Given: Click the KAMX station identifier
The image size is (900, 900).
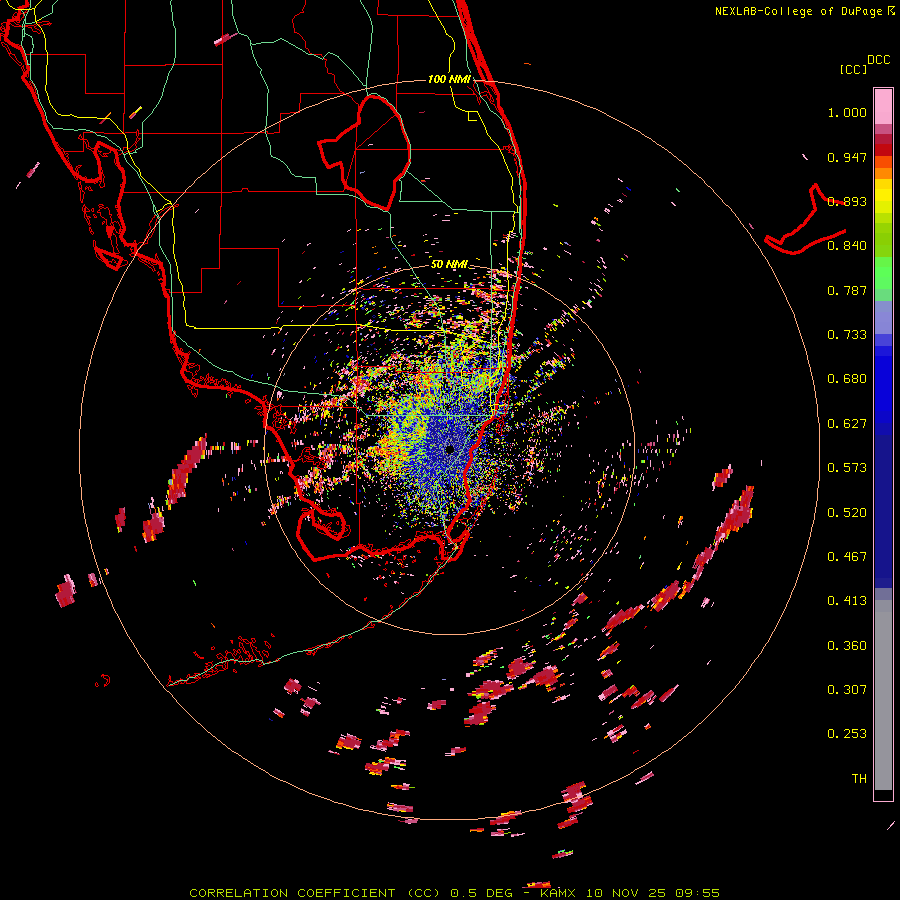Looking at the screenshot, I should (560, 893).
